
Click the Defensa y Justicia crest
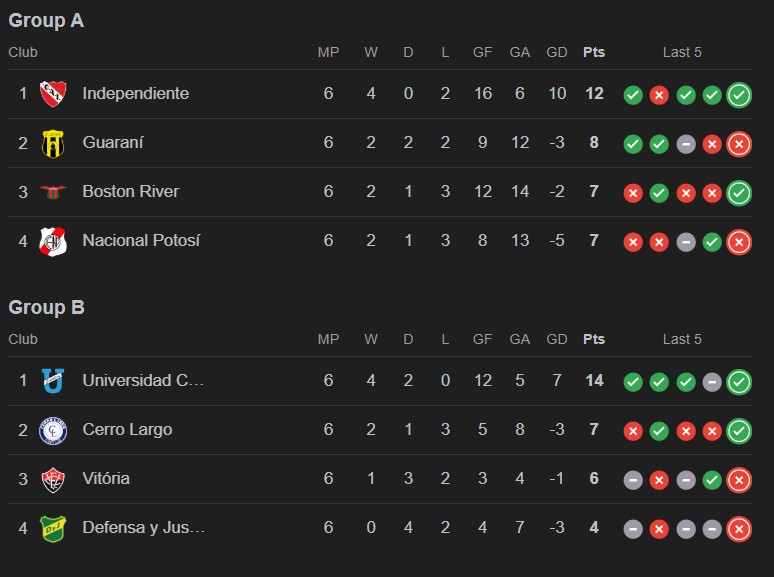52,528
